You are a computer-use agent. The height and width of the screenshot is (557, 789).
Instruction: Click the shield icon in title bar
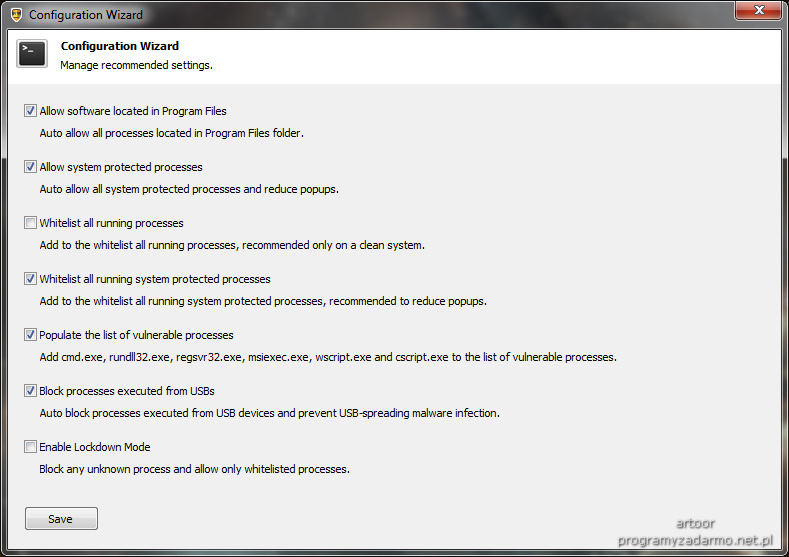[16, 15]
